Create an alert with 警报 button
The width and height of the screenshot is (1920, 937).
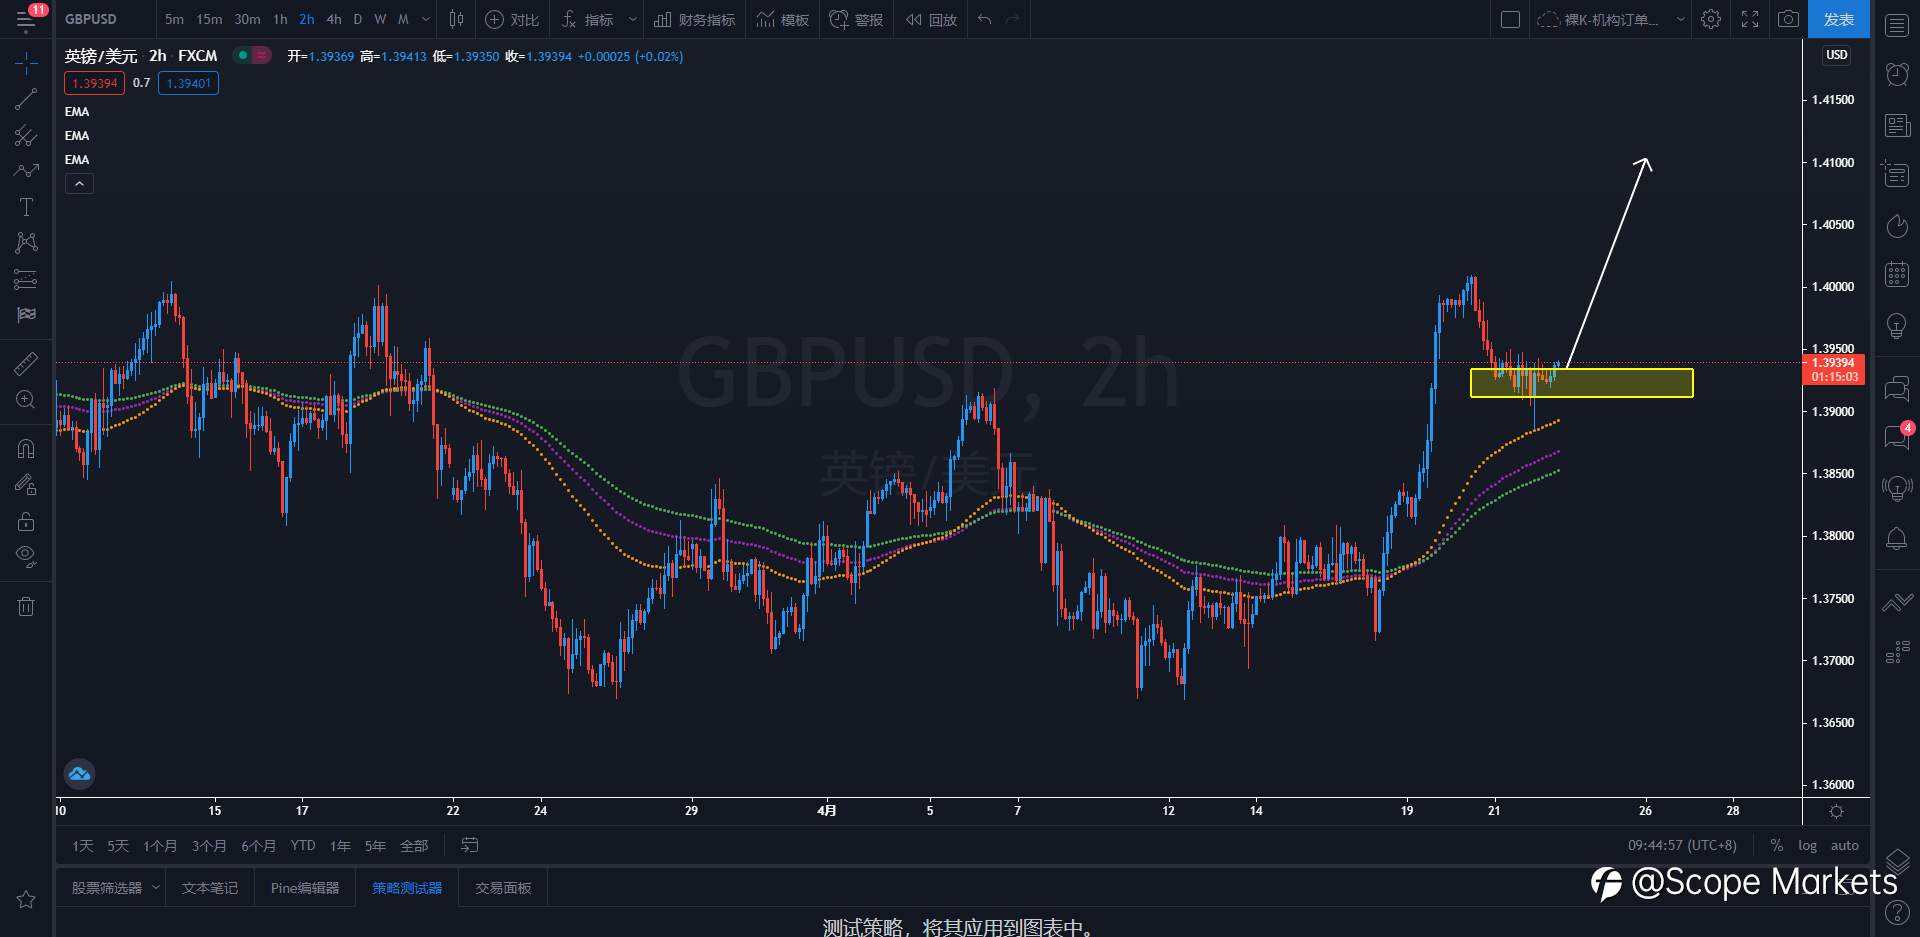click(856, 19)
